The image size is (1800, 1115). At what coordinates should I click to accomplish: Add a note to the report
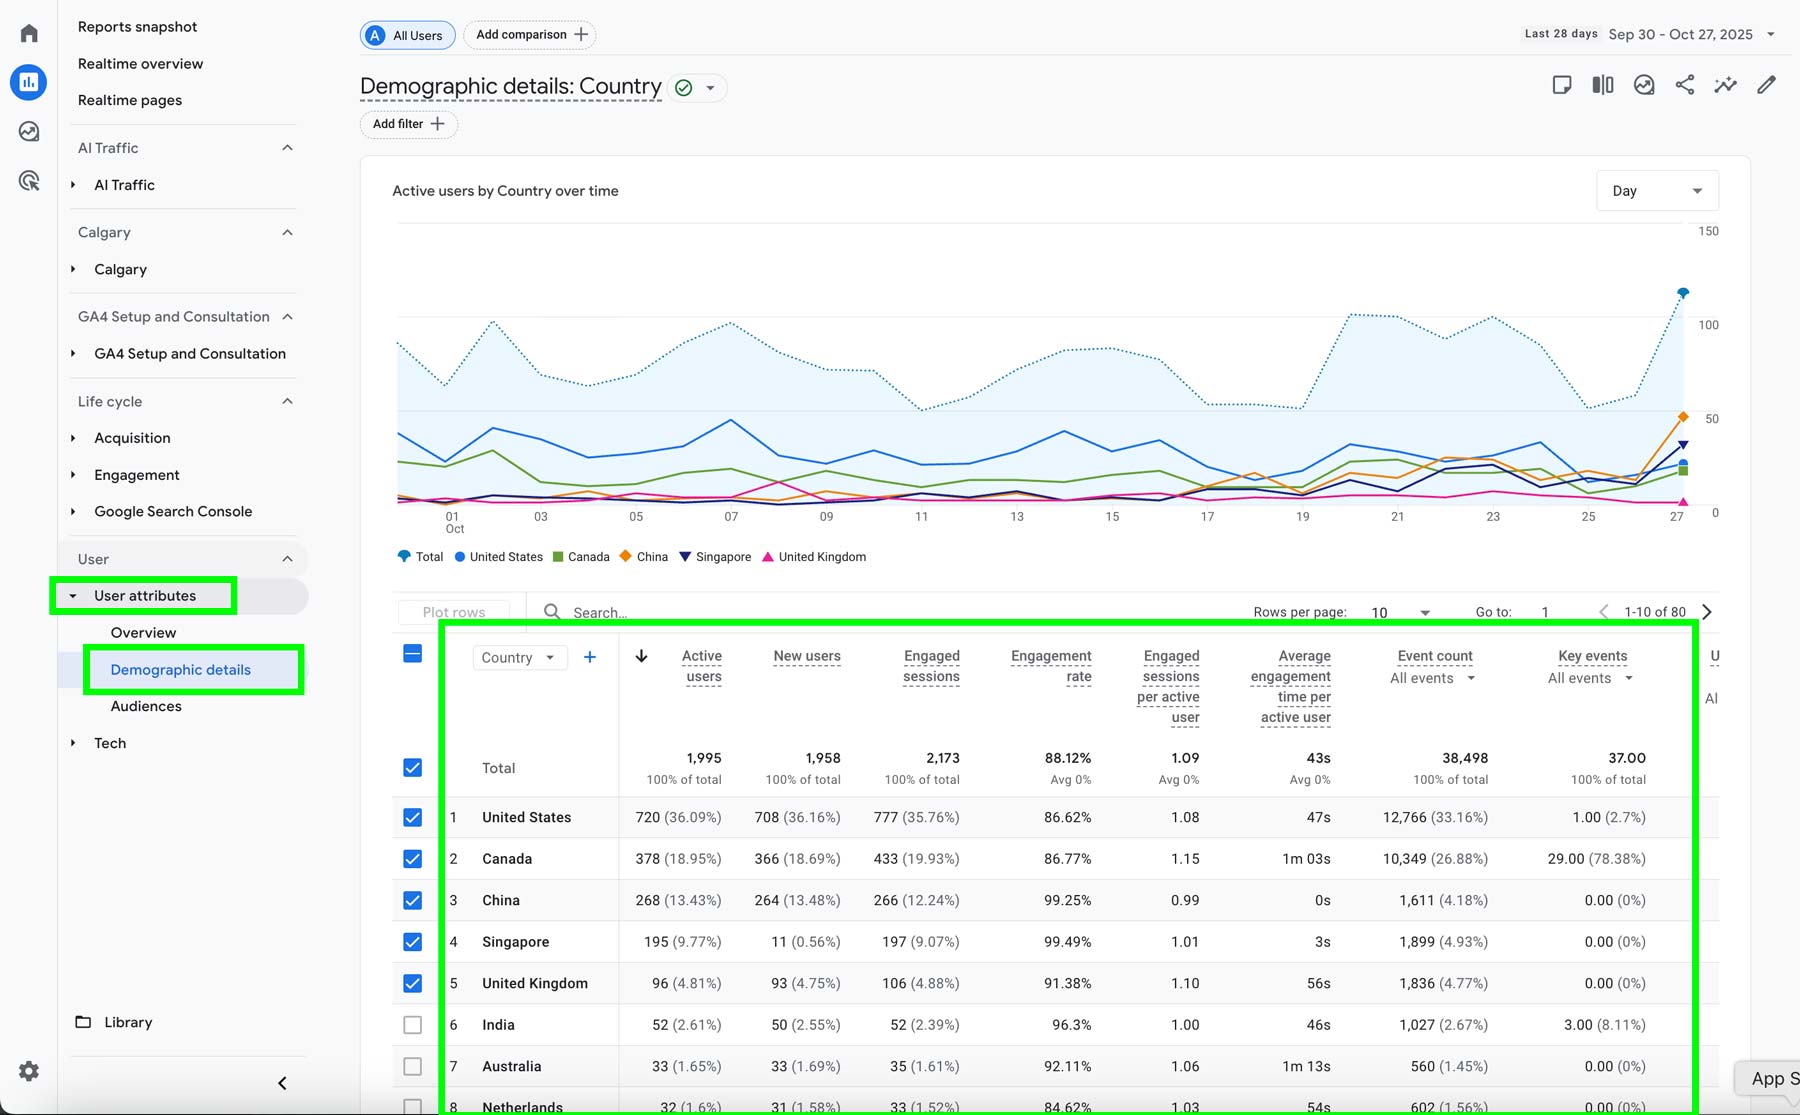click(1562, 84)
